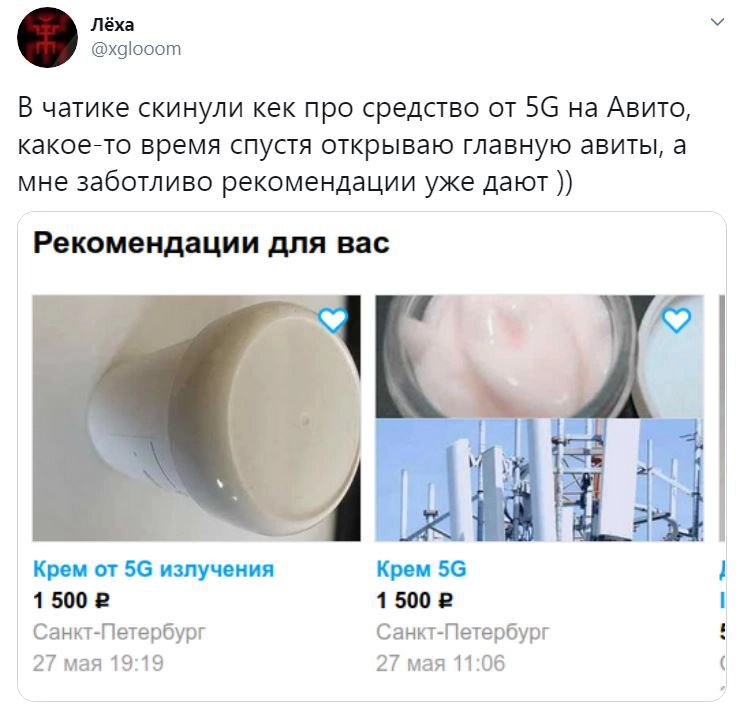Click Санкт-Петербург under Крем 5G listing

click(x=463, y=632)
